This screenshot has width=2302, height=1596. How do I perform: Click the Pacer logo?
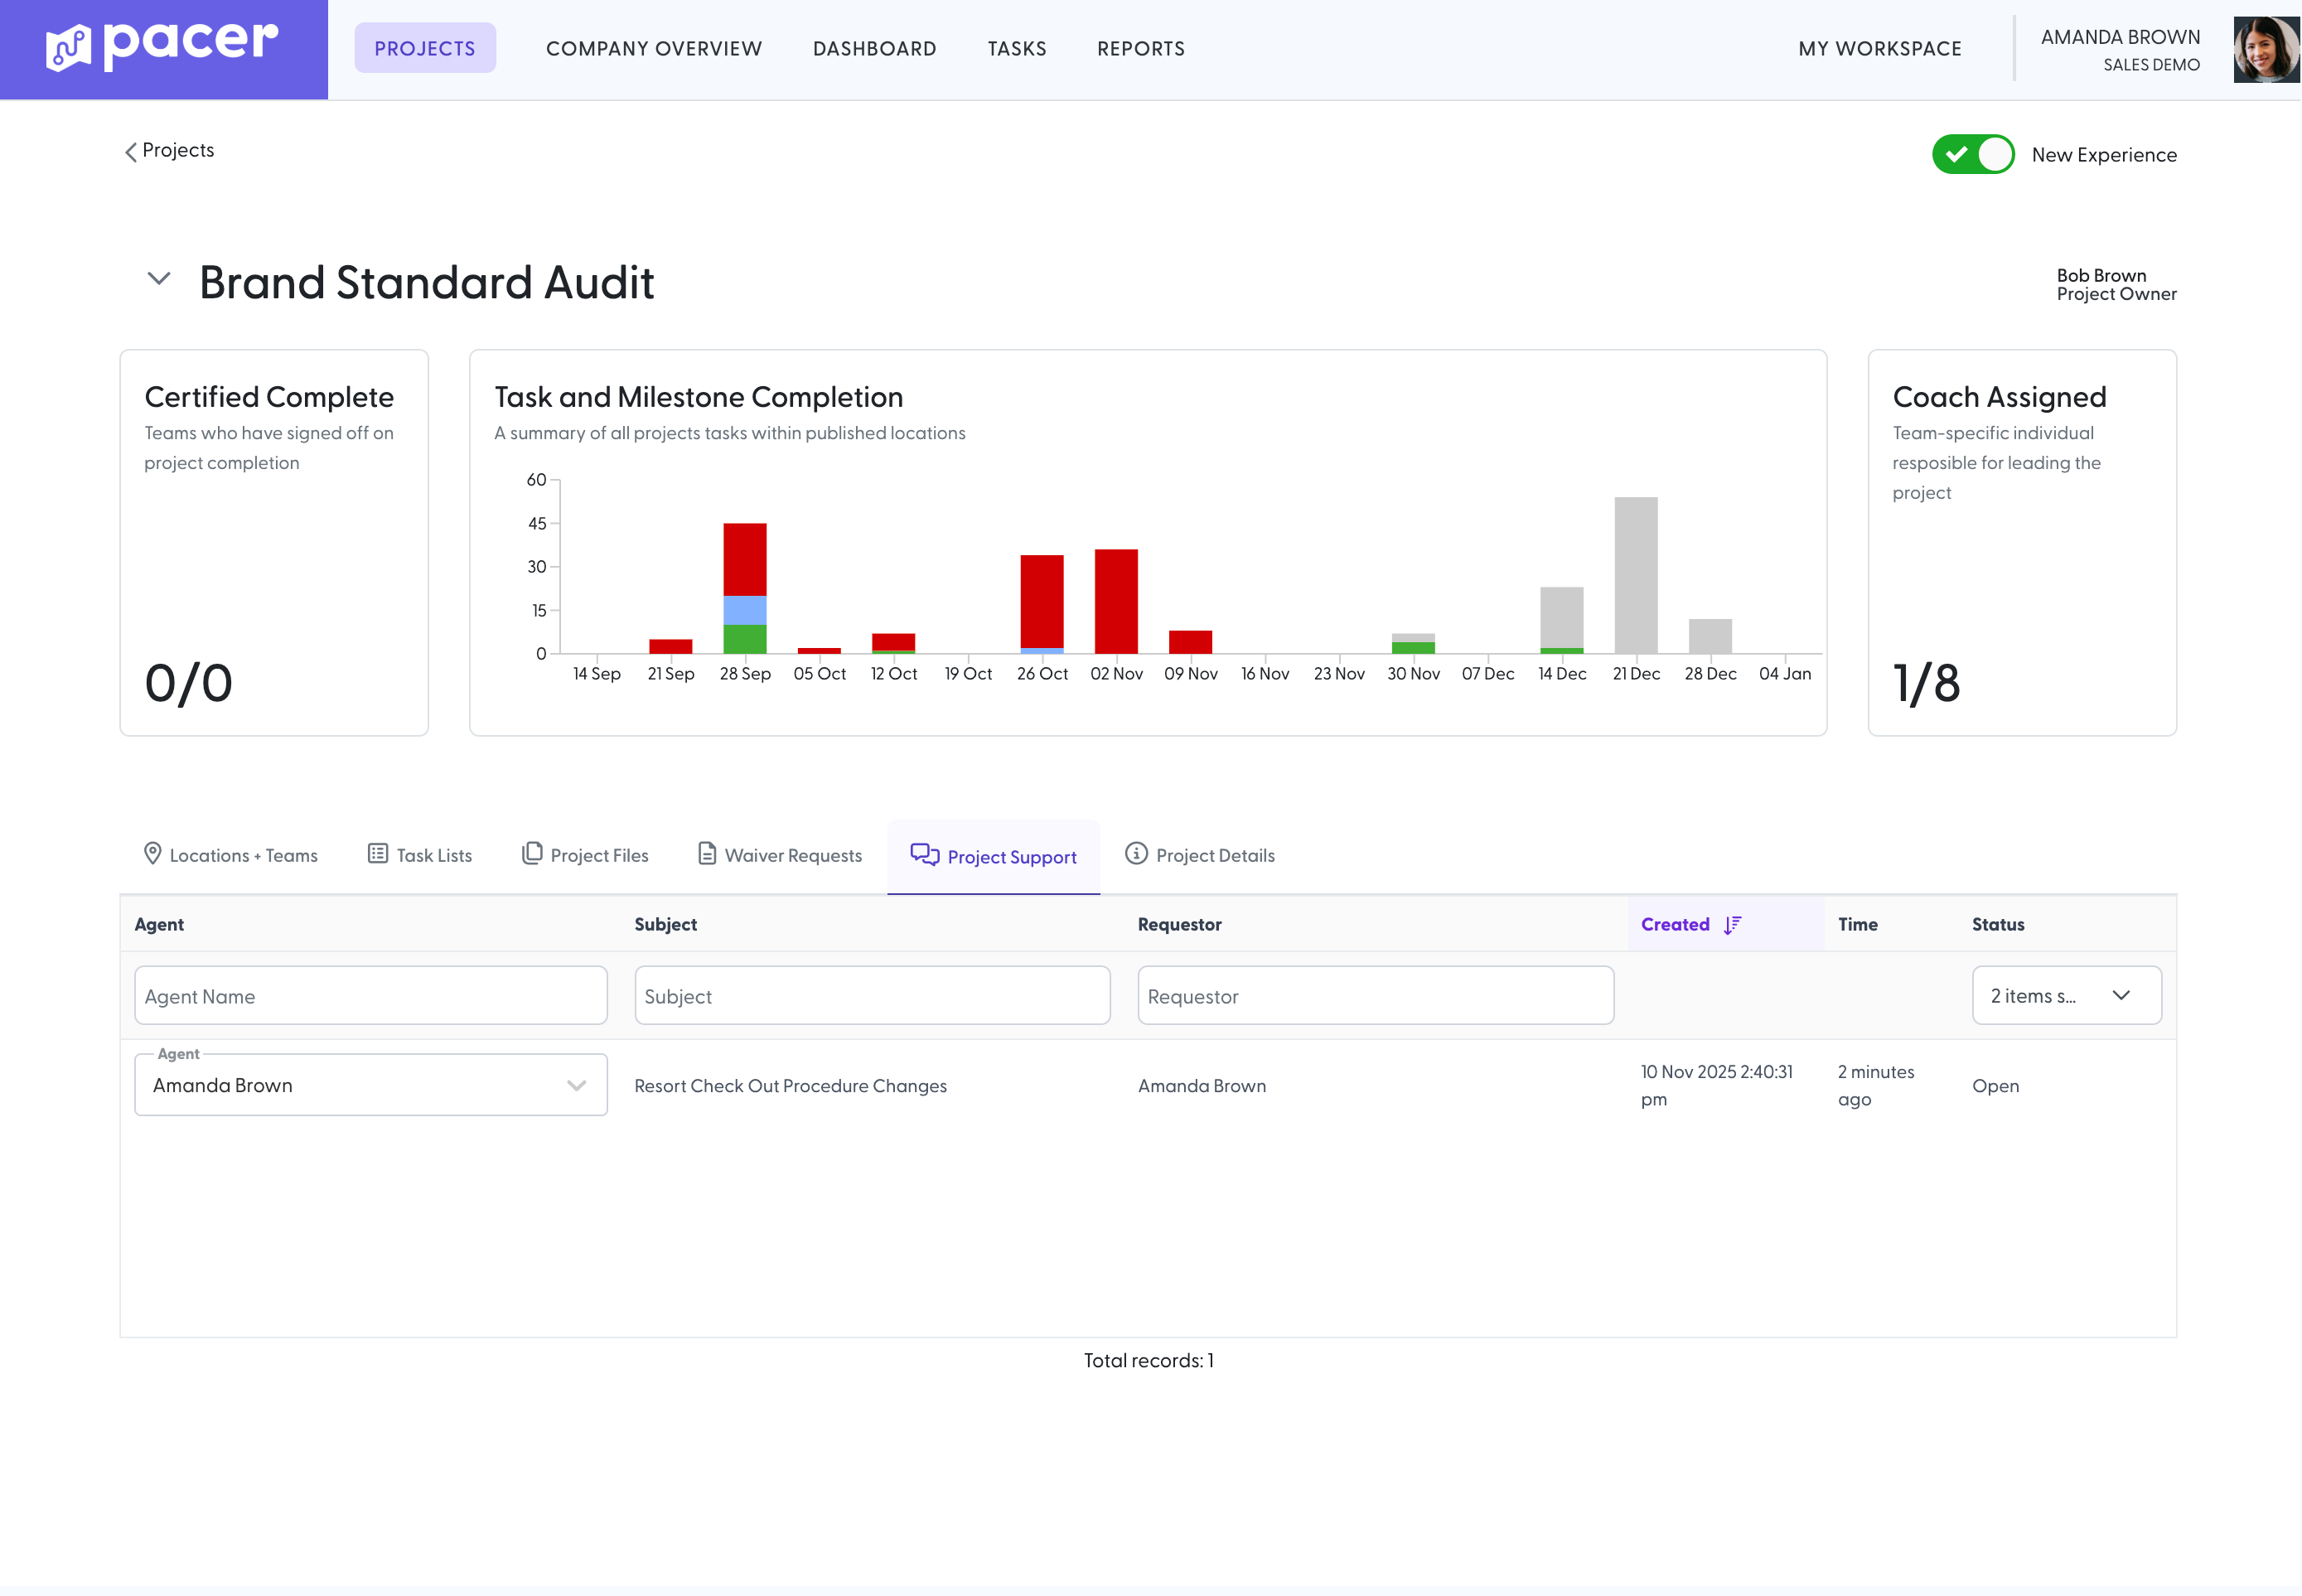tap(162, 46)
